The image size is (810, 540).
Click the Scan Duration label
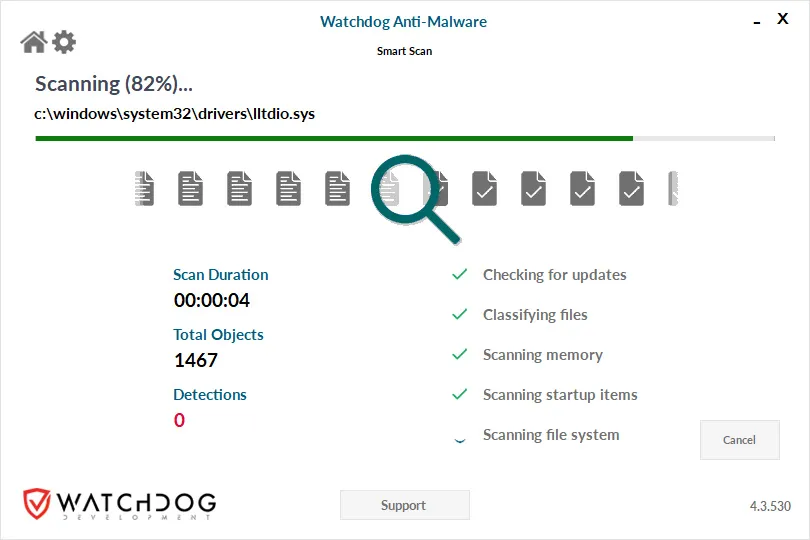pos(221,274)
